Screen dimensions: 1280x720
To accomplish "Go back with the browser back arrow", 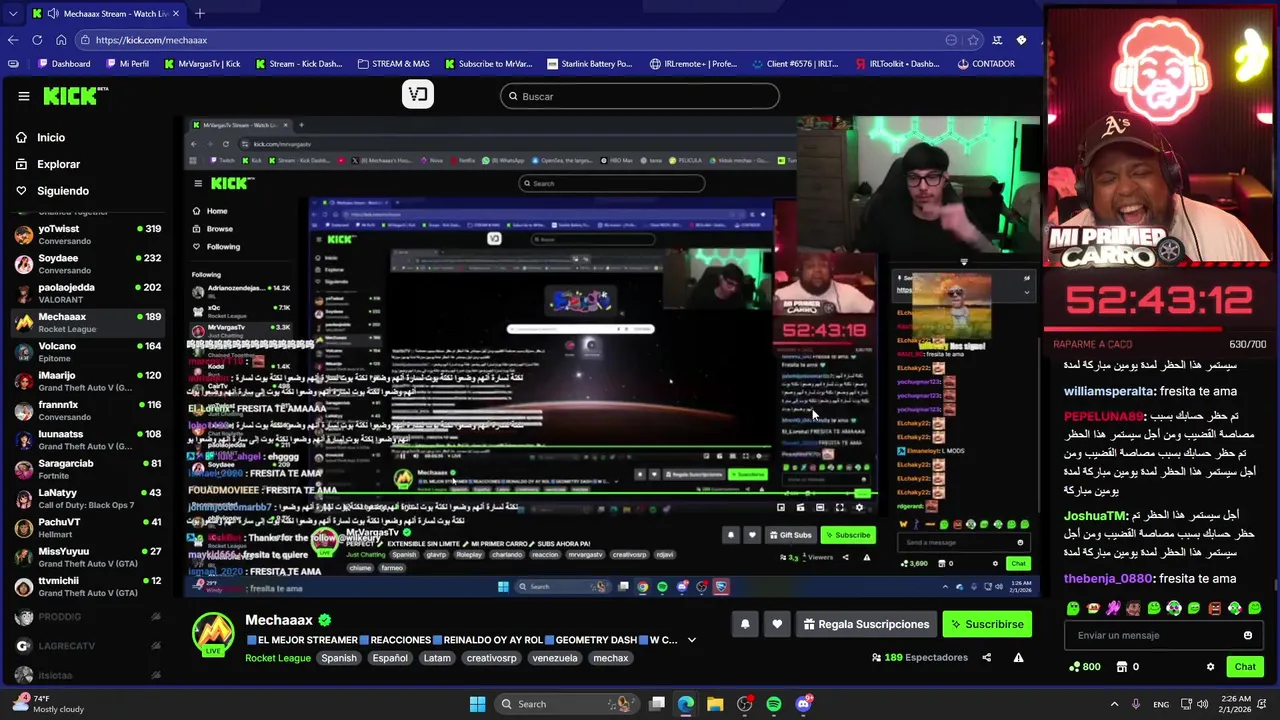I will pos(13,40).
